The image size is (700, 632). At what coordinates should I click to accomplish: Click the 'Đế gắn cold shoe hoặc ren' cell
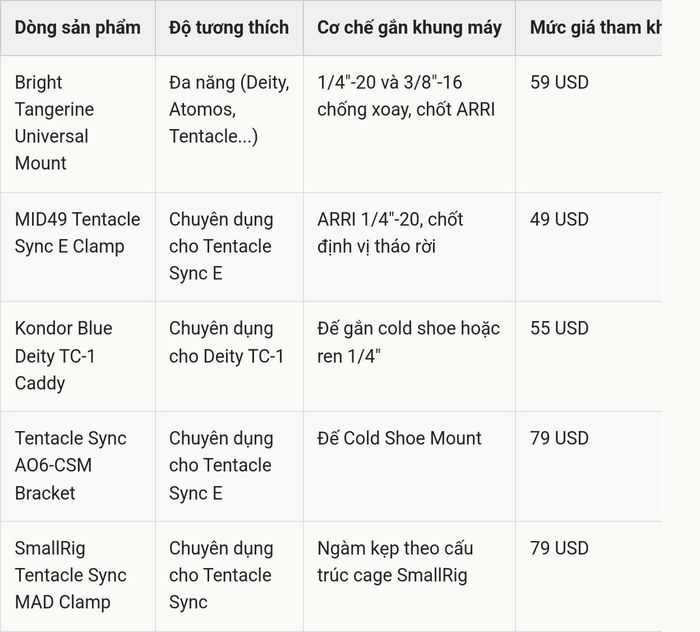click(409, 356)
